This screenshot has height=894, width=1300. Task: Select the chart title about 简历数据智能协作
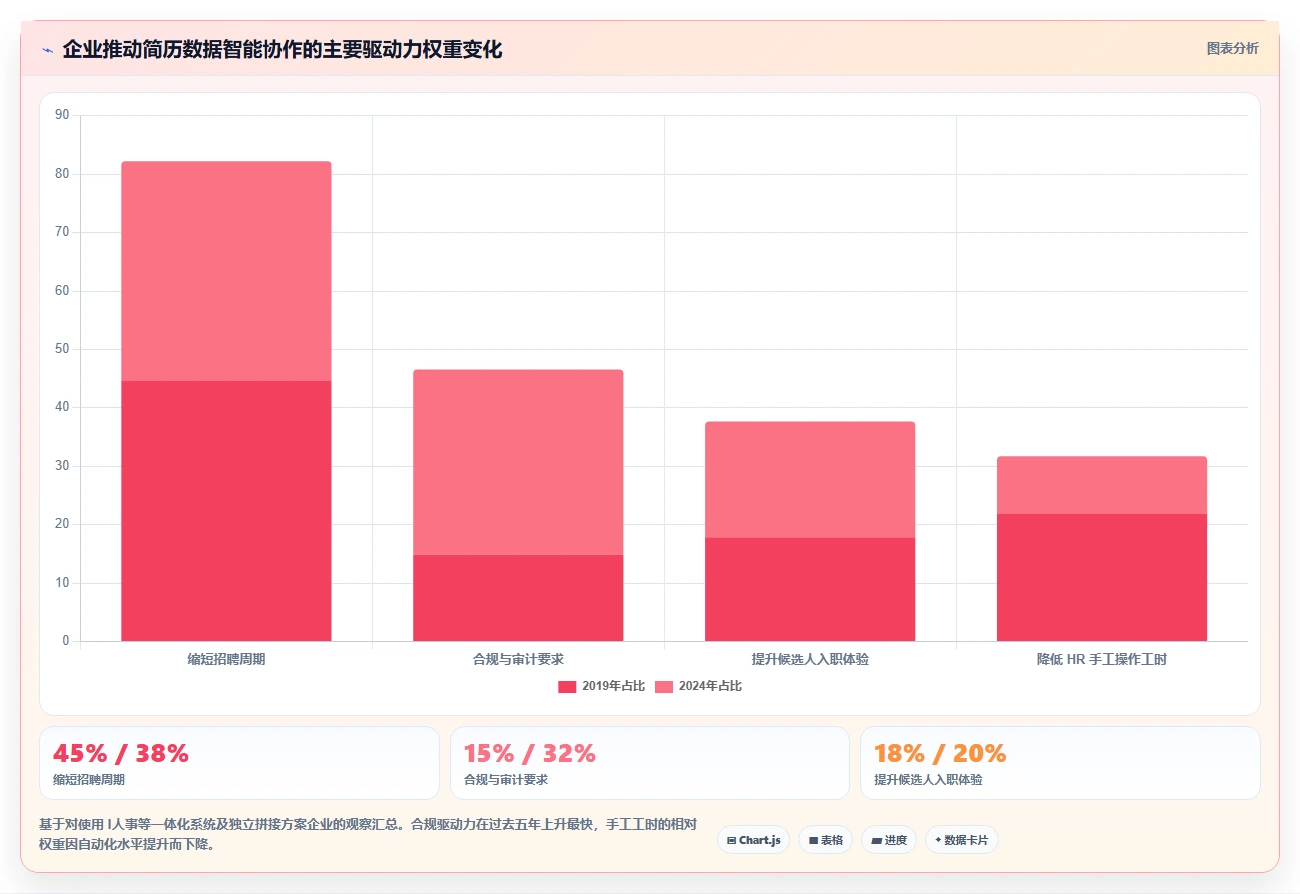coord(282,50)
